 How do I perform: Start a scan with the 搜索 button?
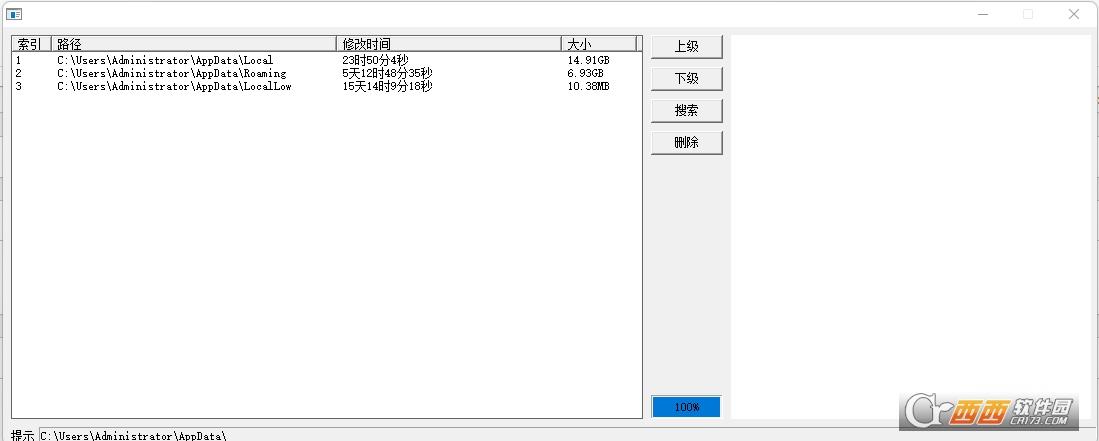coord(686,111)
